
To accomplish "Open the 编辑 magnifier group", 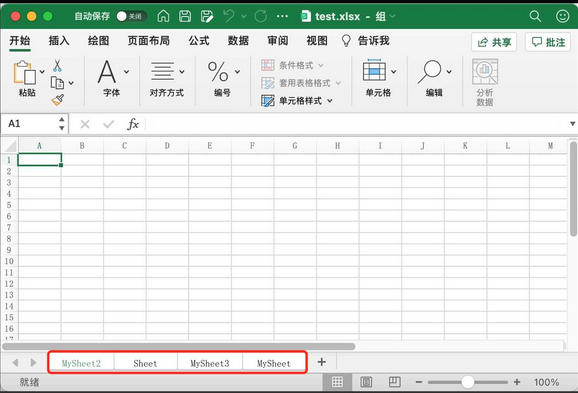I will (x=434, y=78).
